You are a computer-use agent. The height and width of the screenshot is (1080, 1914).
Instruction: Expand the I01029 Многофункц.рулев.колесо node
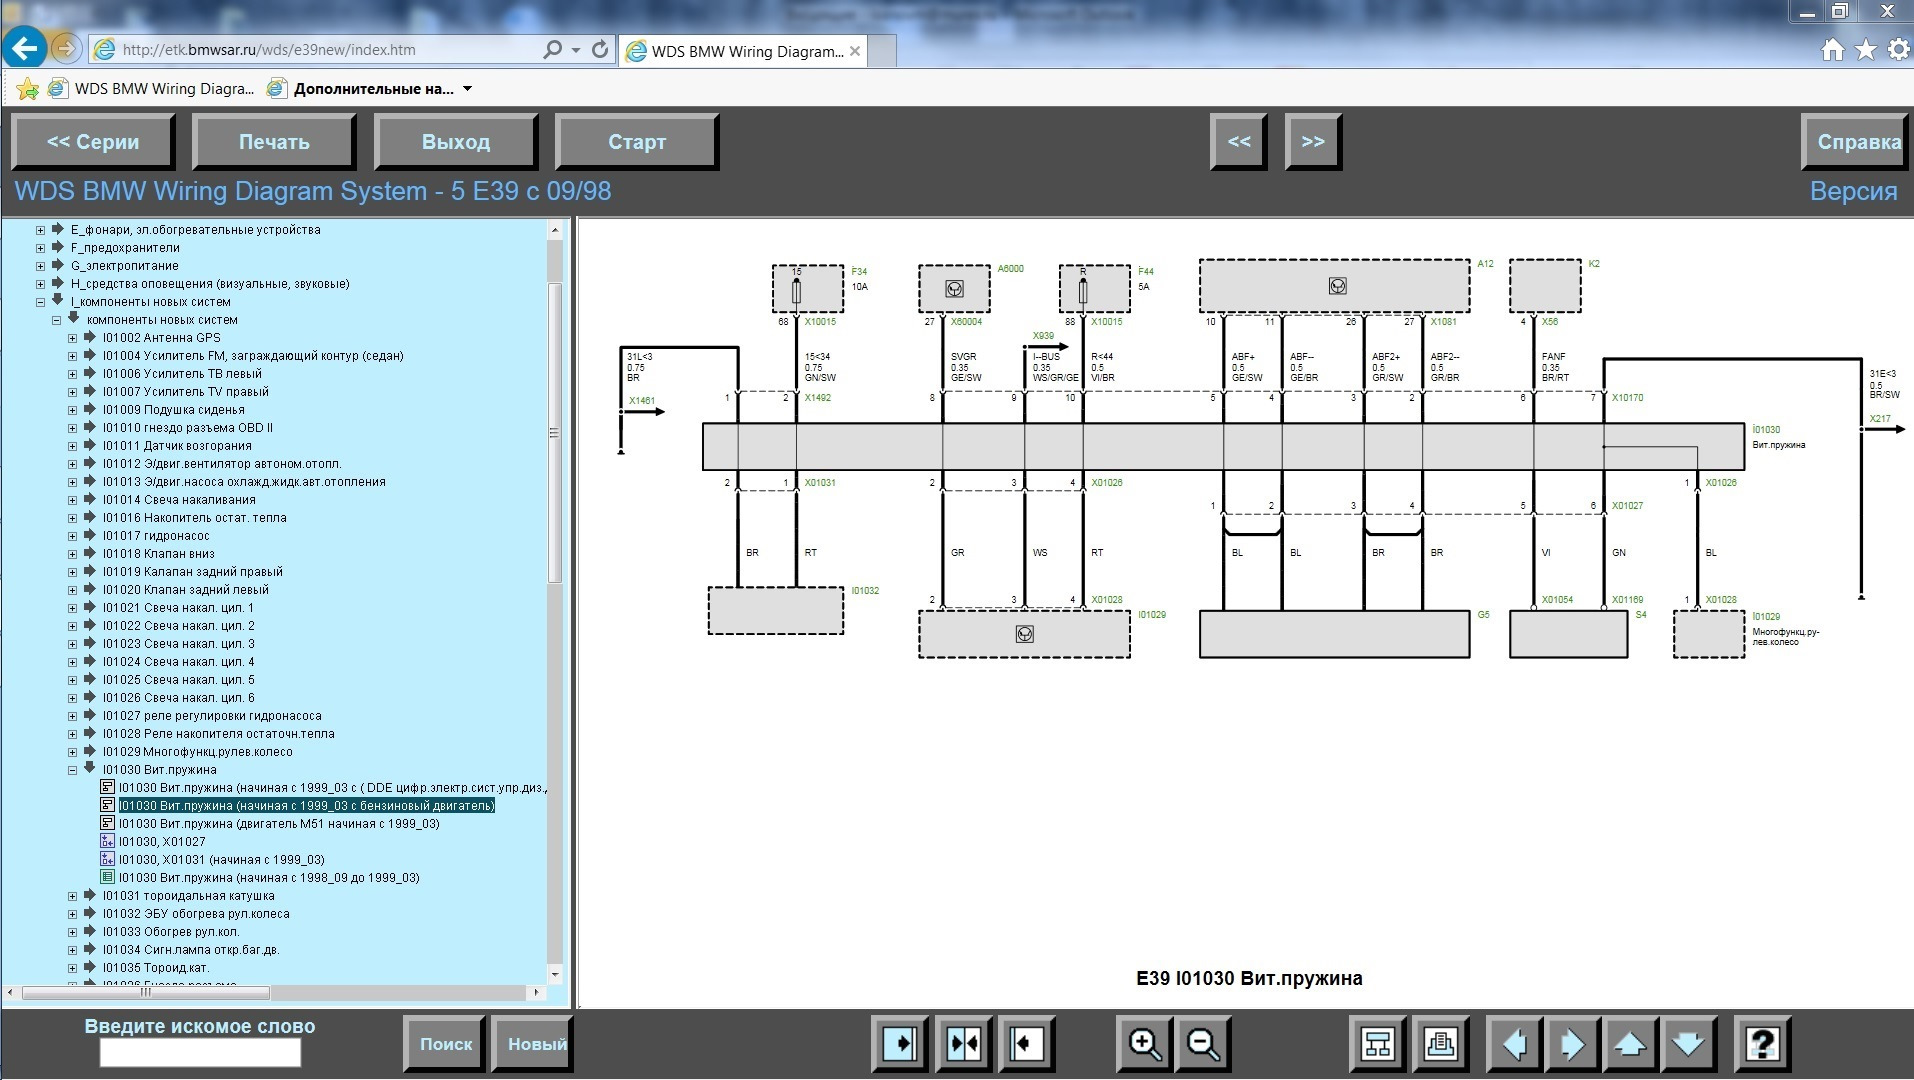(72, 752)
